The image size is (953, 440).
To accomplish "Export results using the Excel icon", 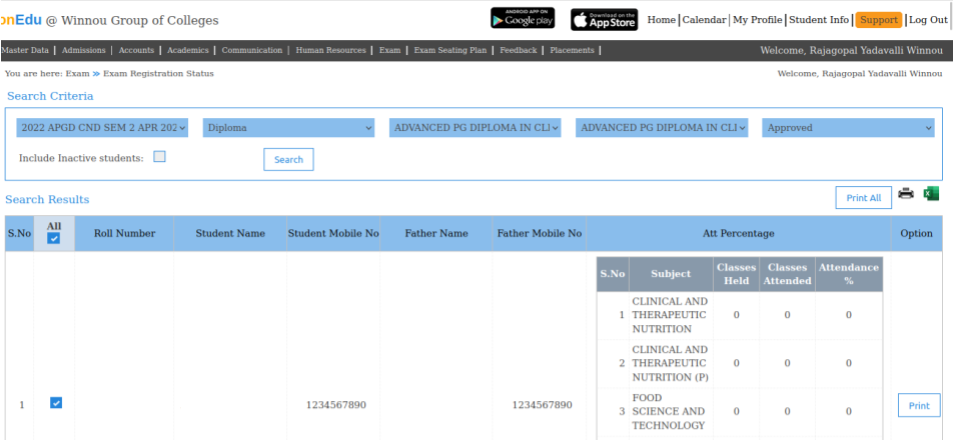I will point(931,194).
